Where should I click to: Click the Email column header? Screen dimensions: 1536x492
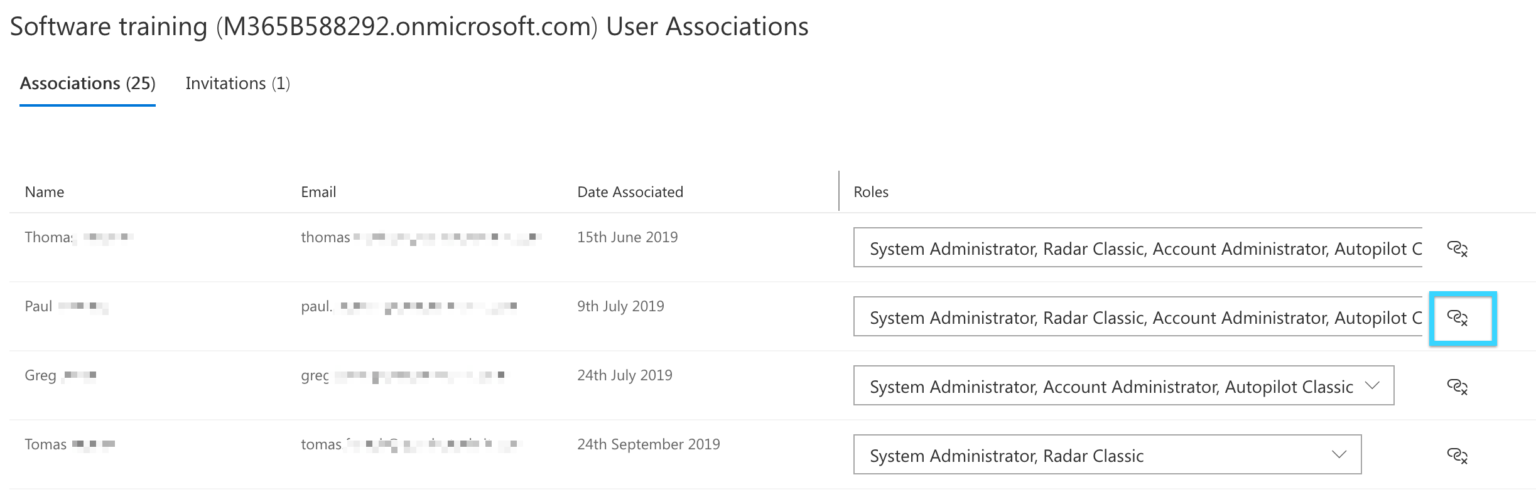click(319, 192)
